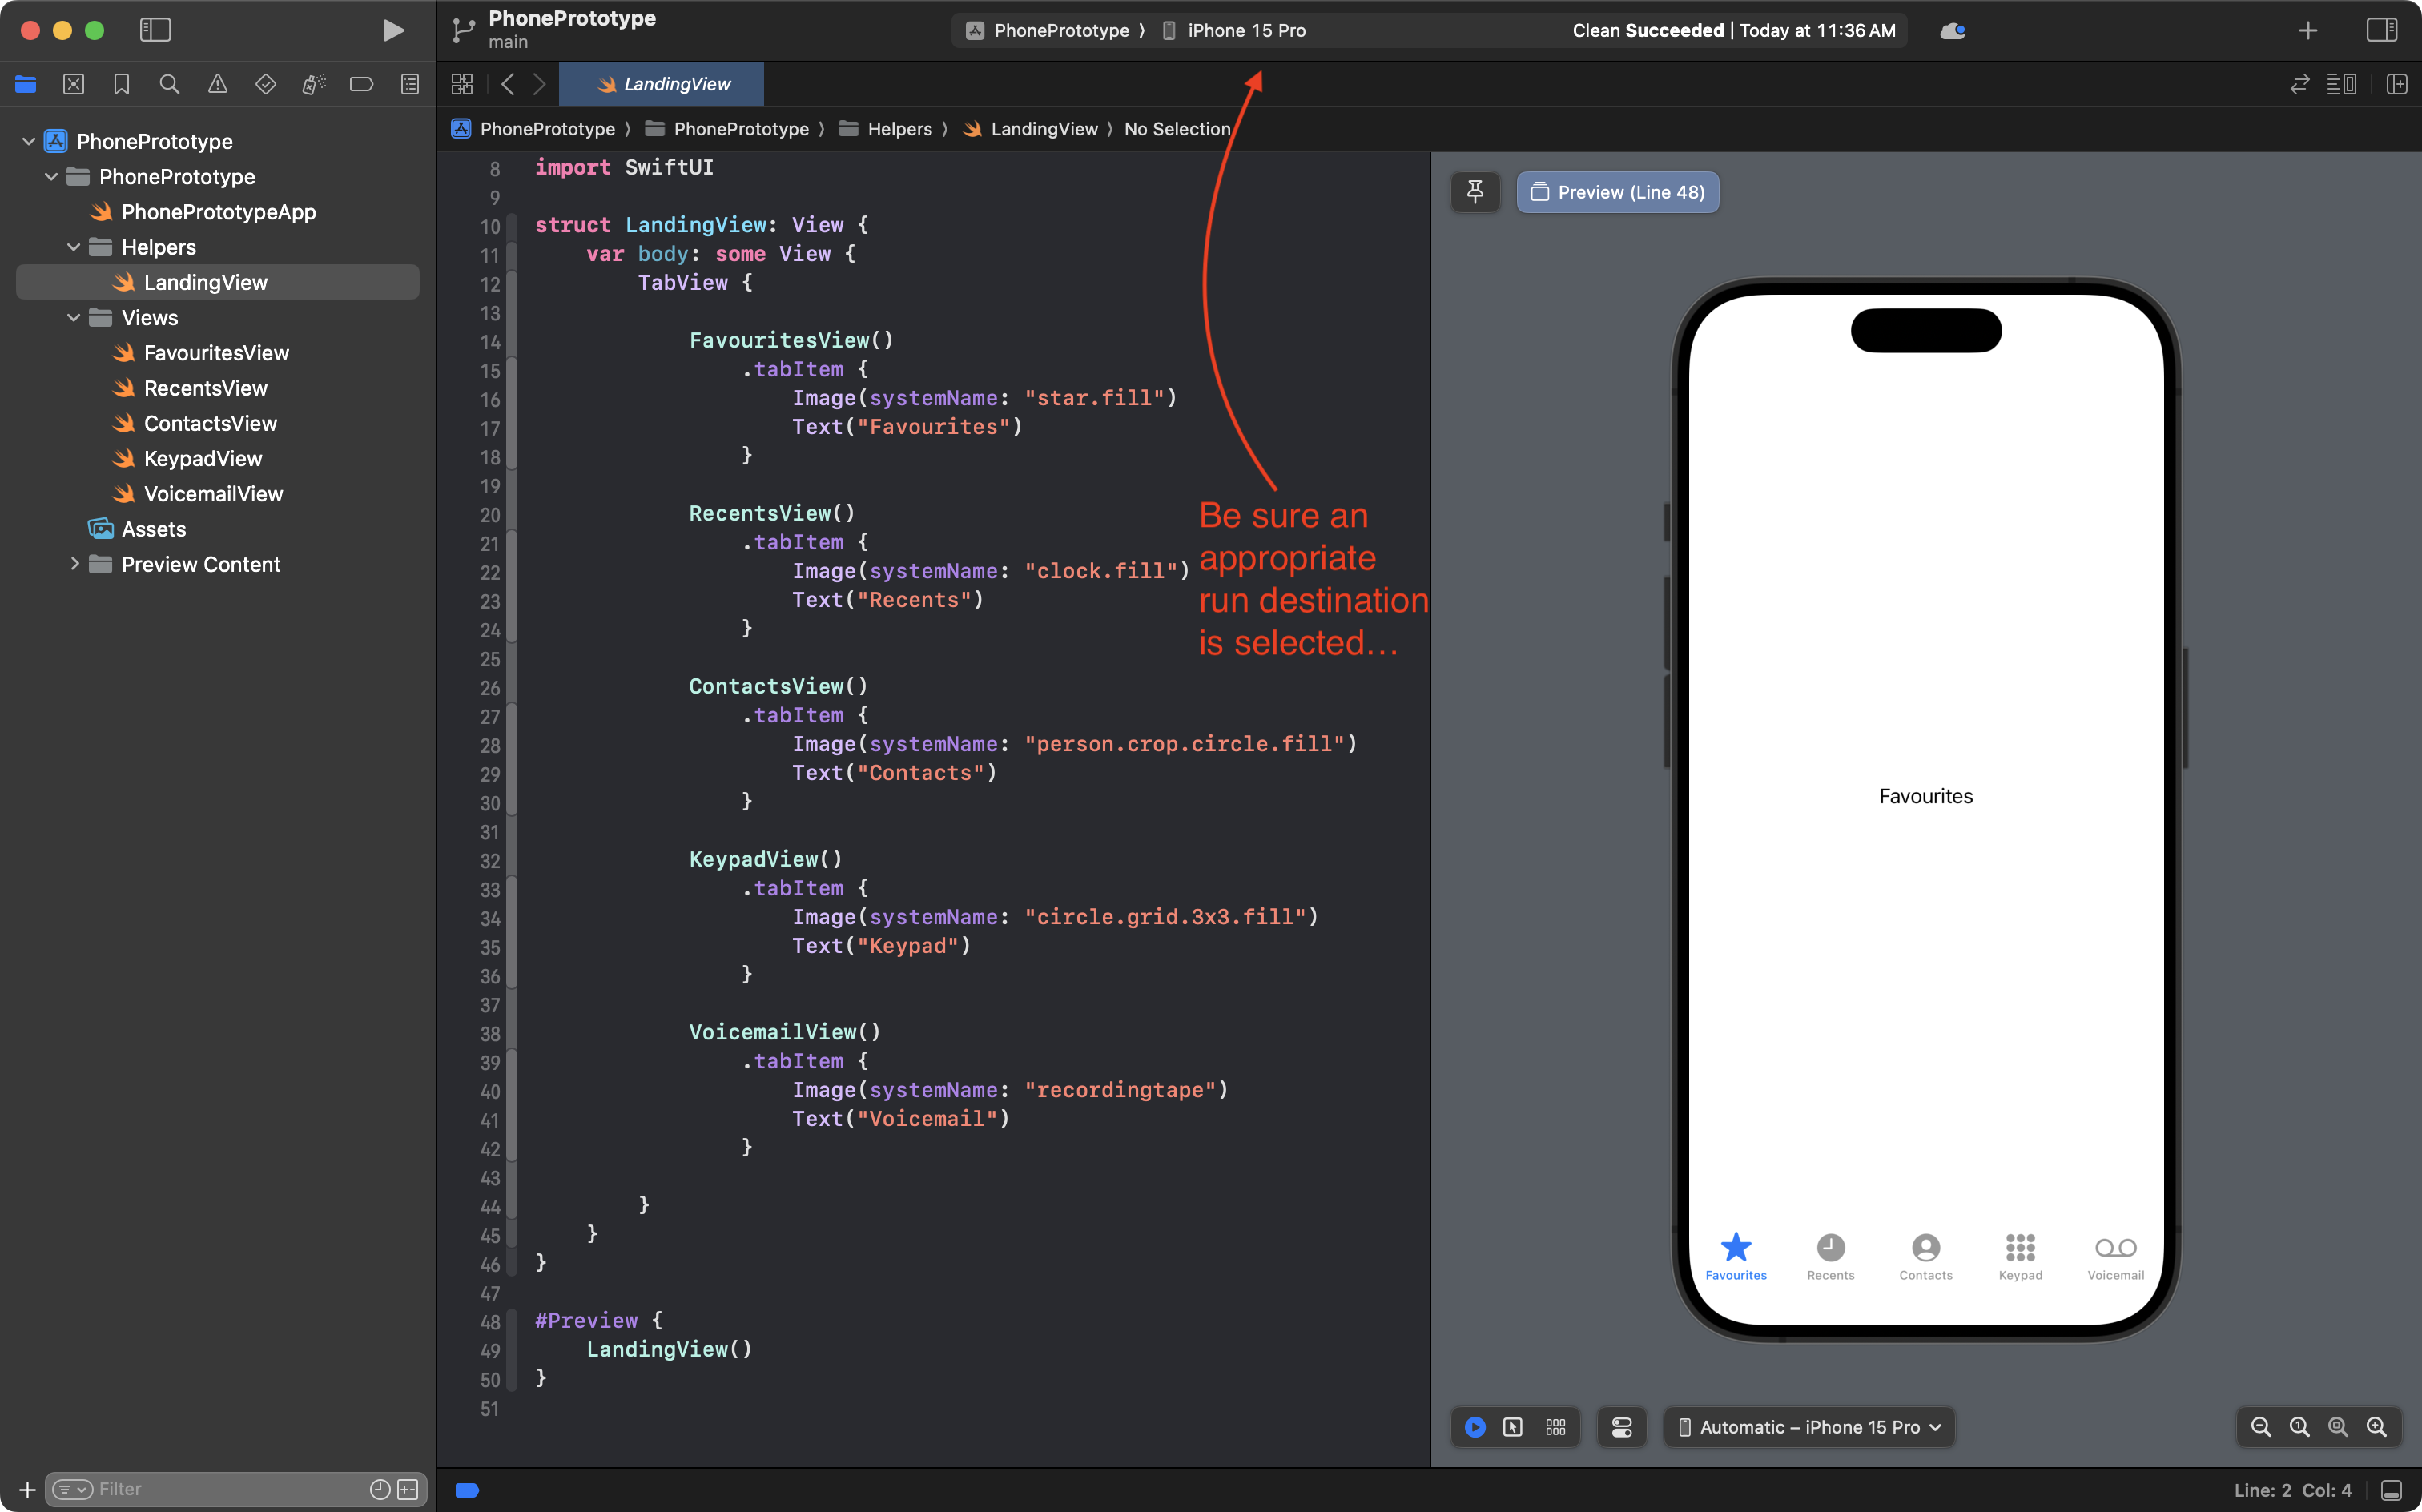Collapse the Helpers folder
Viewport: 2422px width, 1512px height.
(73, 247)
